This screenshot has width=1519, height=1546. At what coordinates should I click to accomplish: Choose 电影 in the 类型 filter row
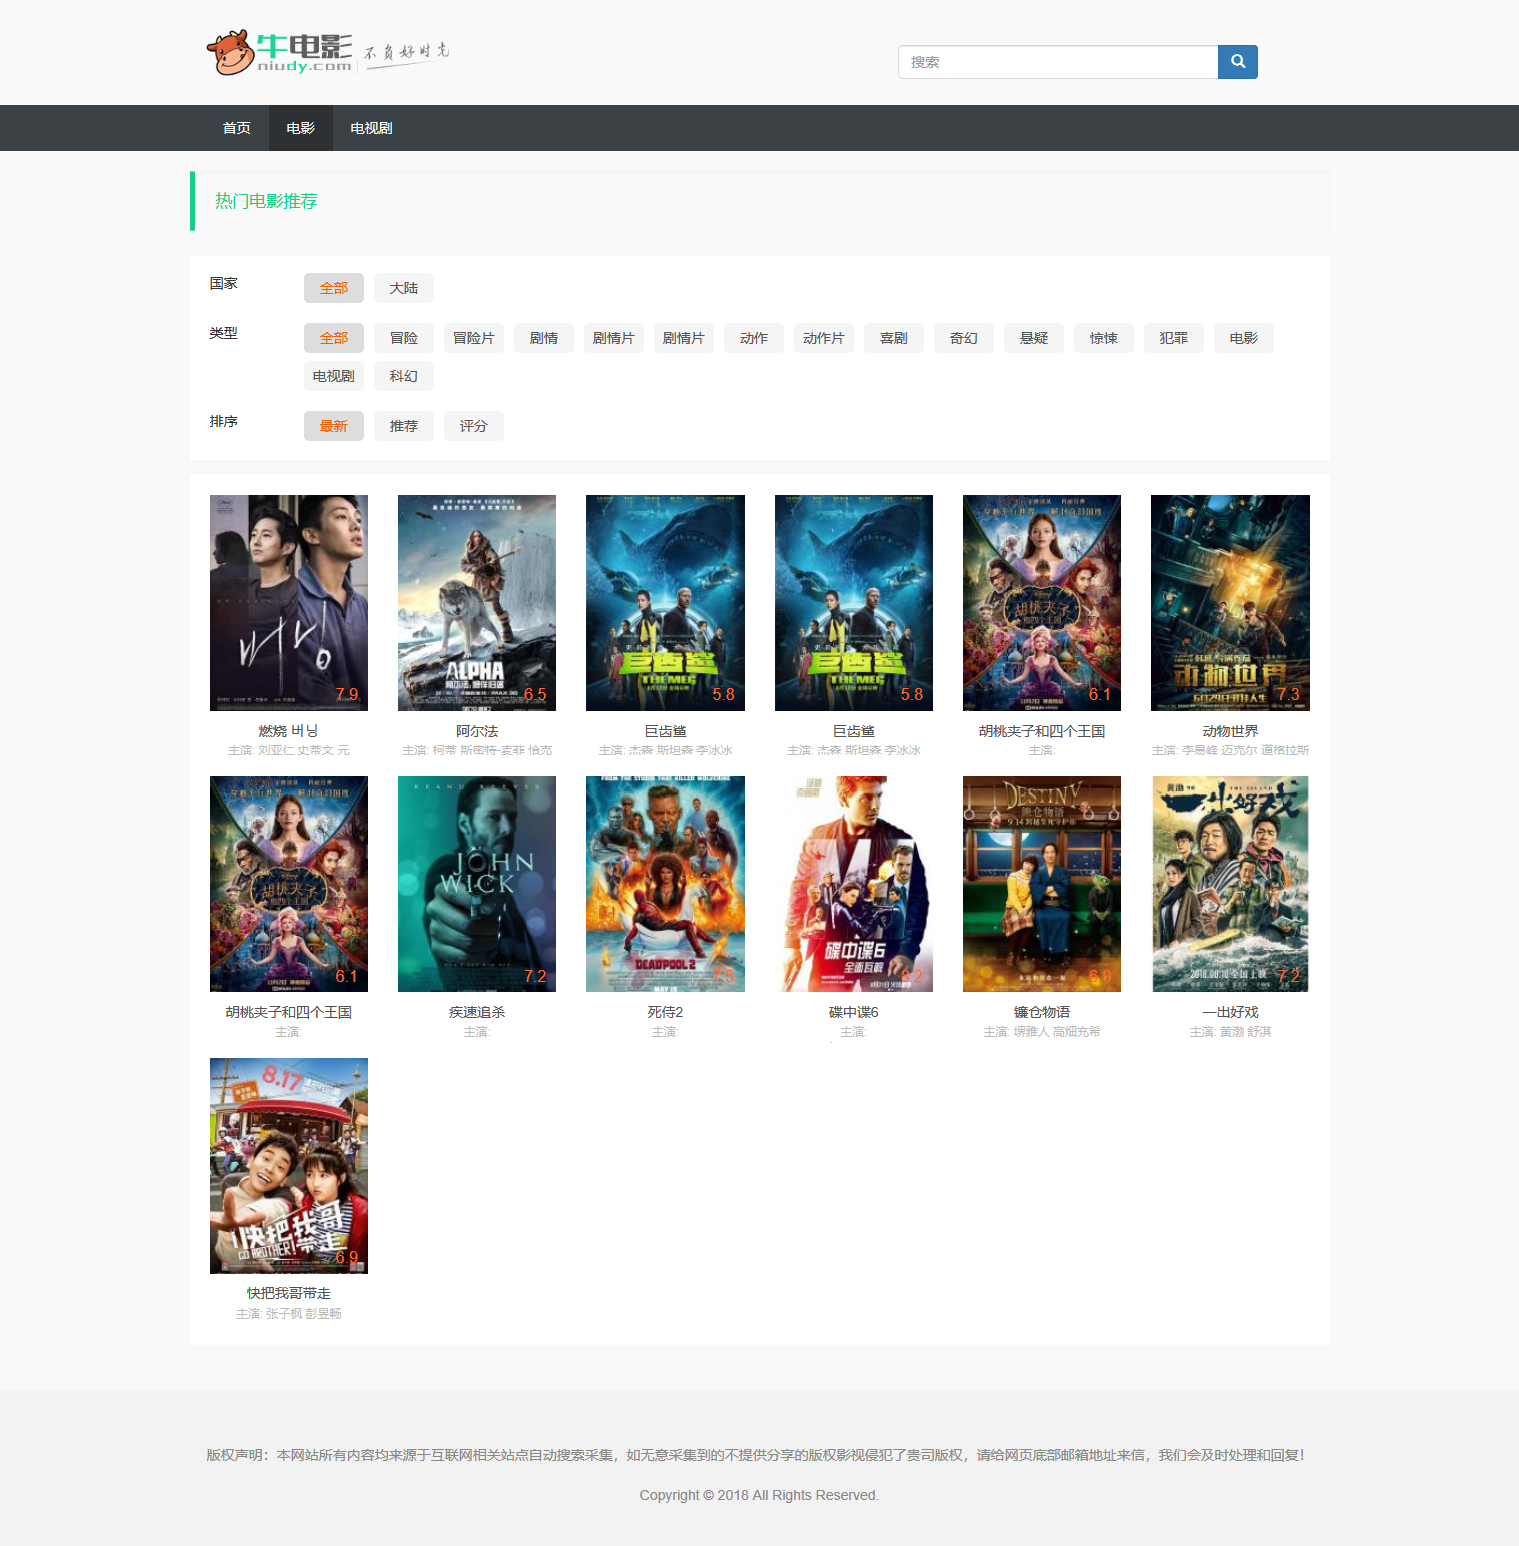coord(1244,338)
